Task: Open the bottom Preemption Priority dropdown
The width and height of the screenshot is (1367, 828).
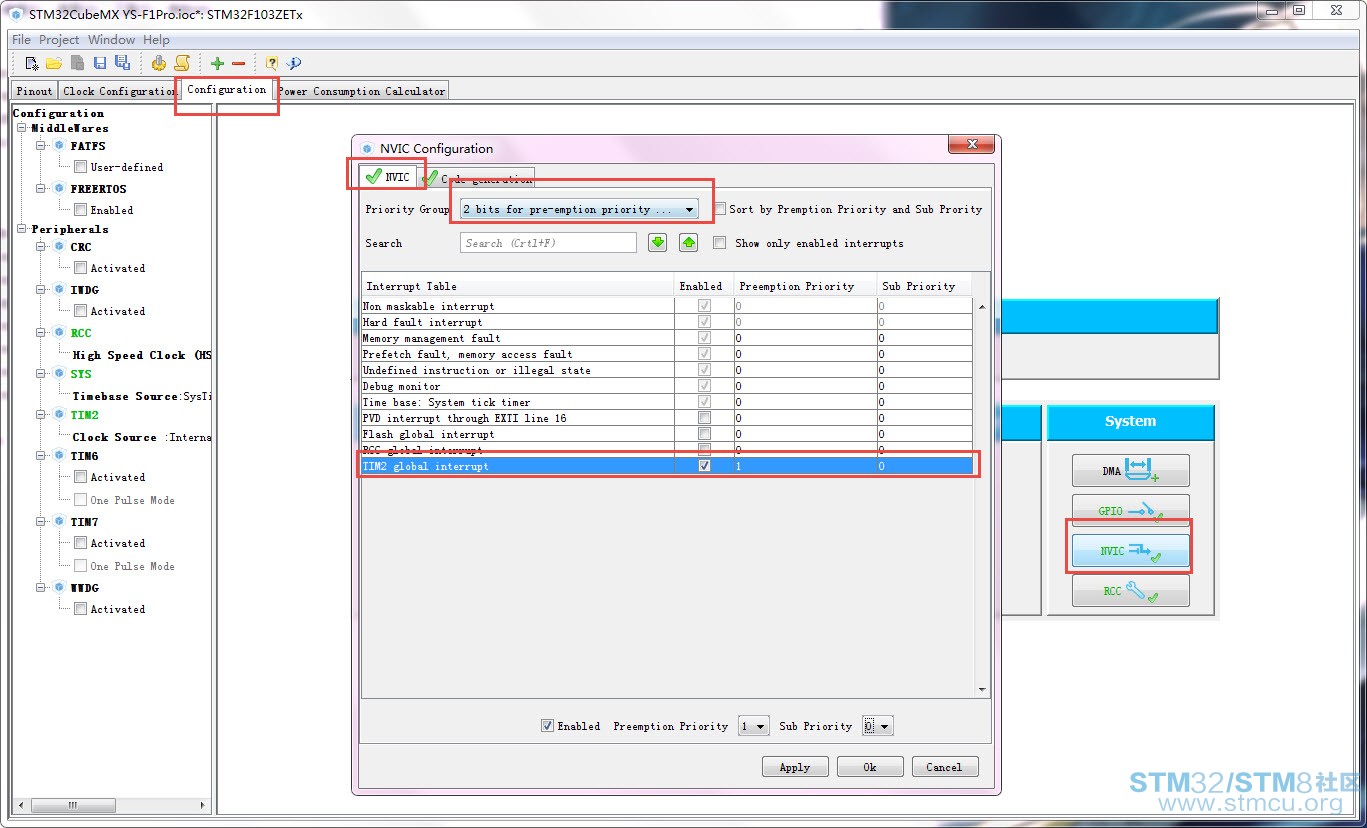Action: tap(754, 726)
